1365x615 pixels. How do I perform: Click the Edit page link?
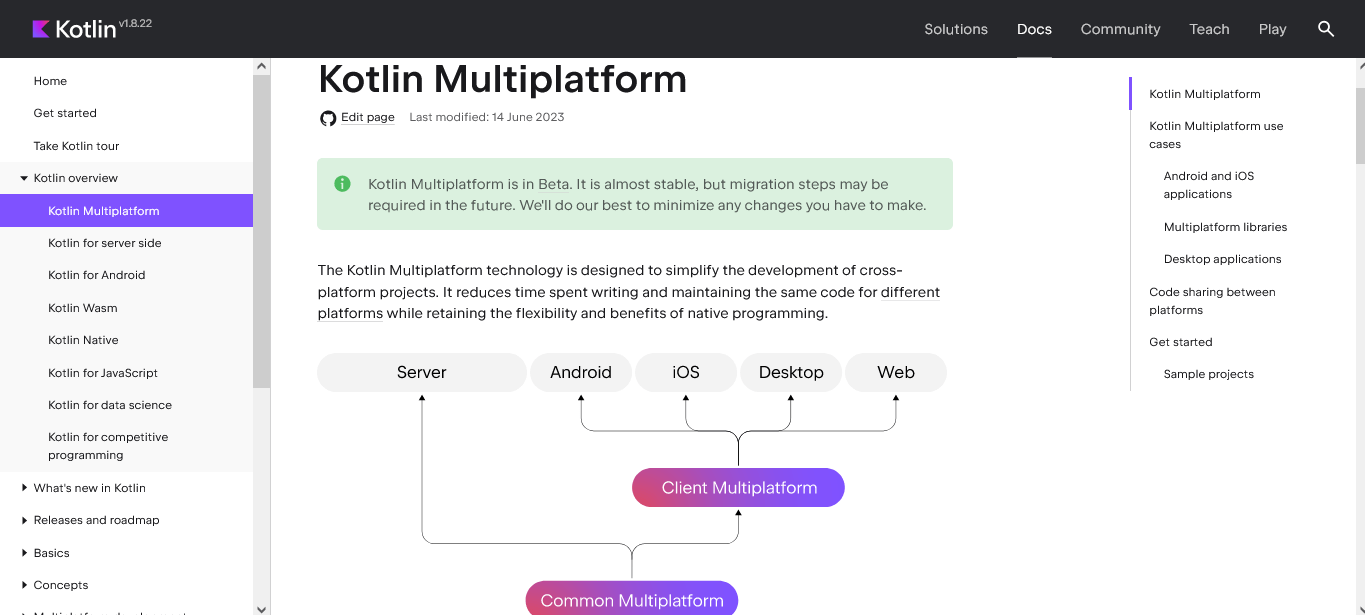pos(368,117)
